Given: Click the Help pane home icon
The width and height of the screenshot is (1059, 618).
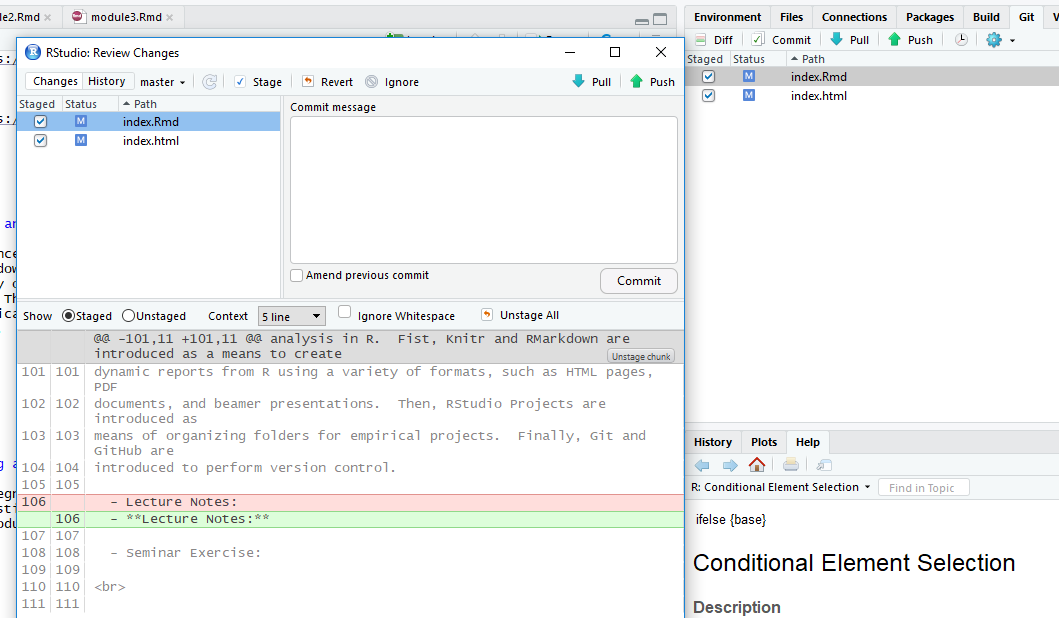Looking at the screenshot, I should click(757, 465).
